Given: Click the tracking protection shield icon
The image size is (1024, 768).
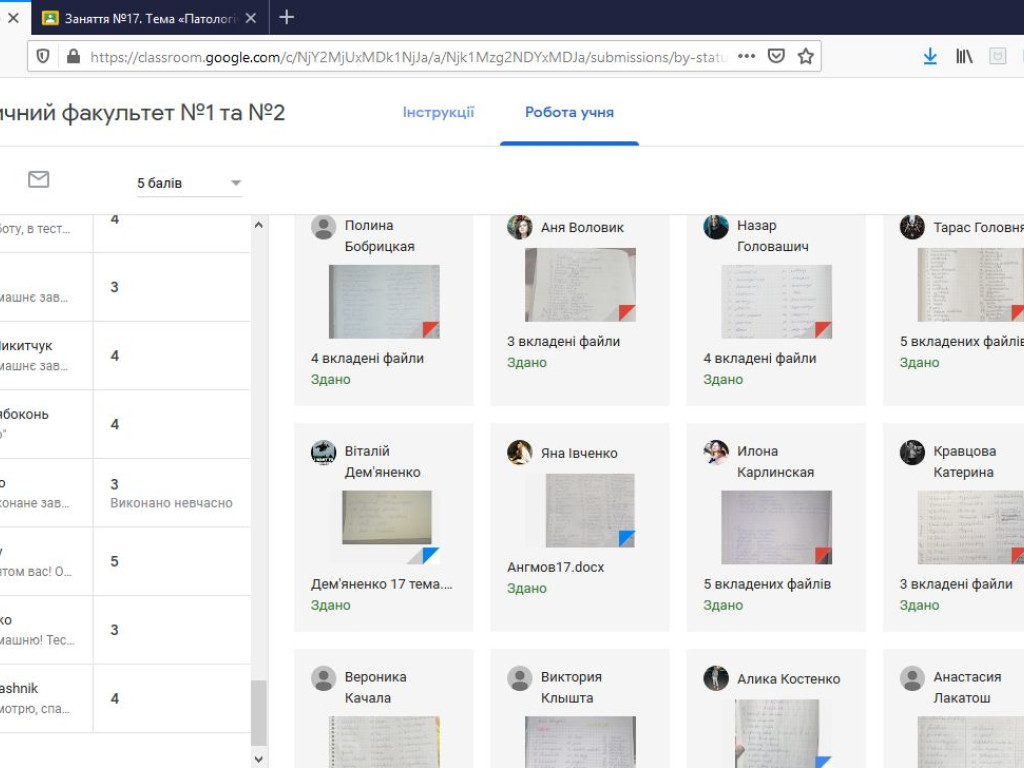Looking at the screenshot, I should coord(43,57).
